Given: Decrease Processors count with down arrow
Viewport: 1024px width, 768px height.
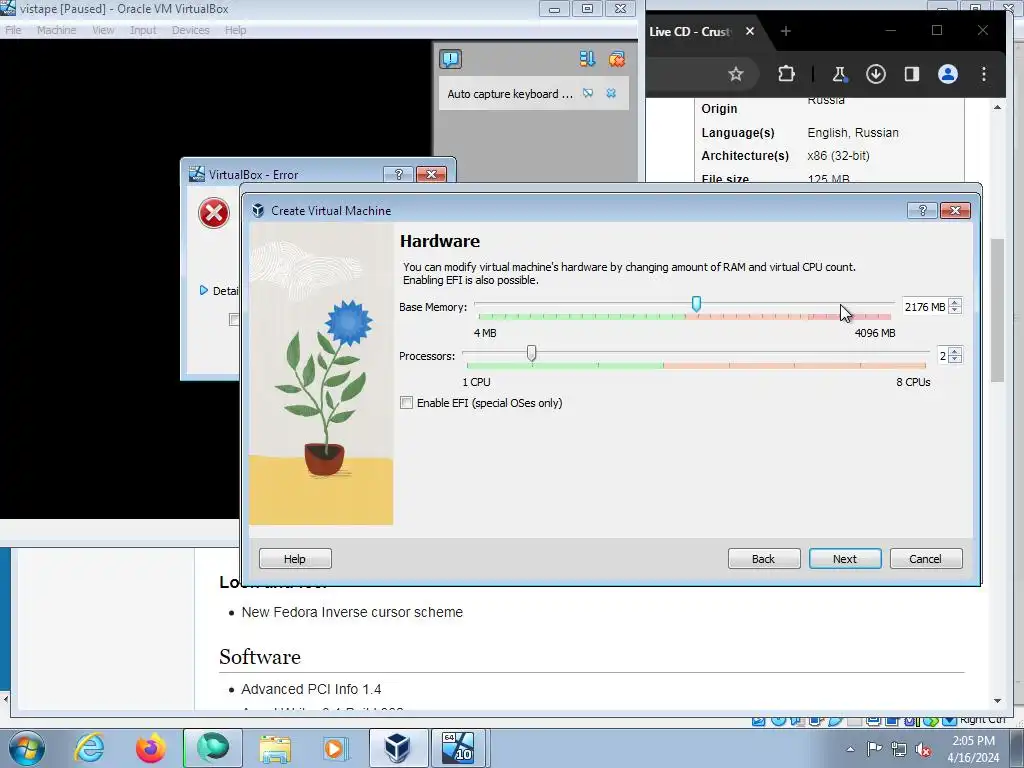Looking at the screenshot, I should [955, 359].
